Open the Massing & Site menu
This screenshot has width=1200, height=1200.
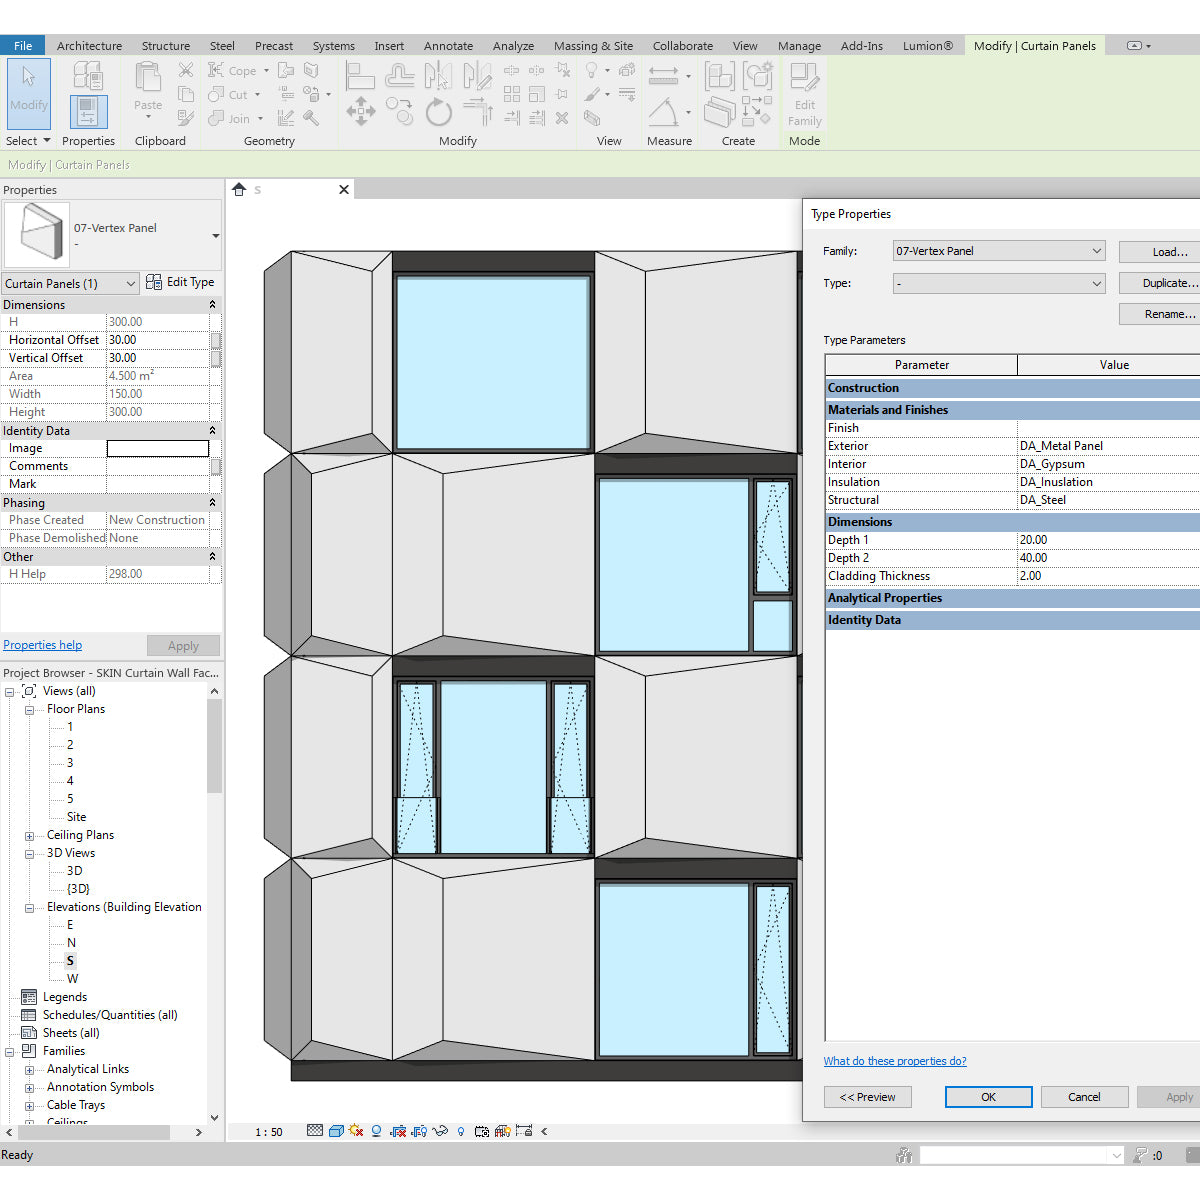point(593,45)
